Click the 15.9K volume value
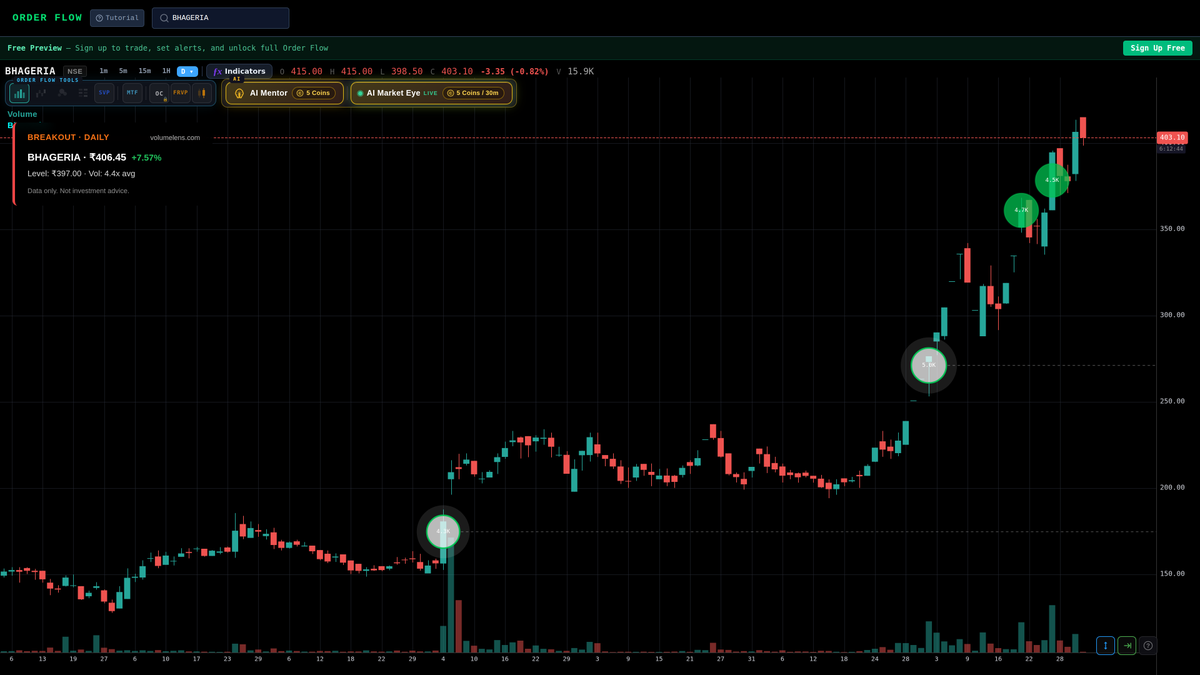The height and width of the screenshot is (675, 1200). coord(579,71)
